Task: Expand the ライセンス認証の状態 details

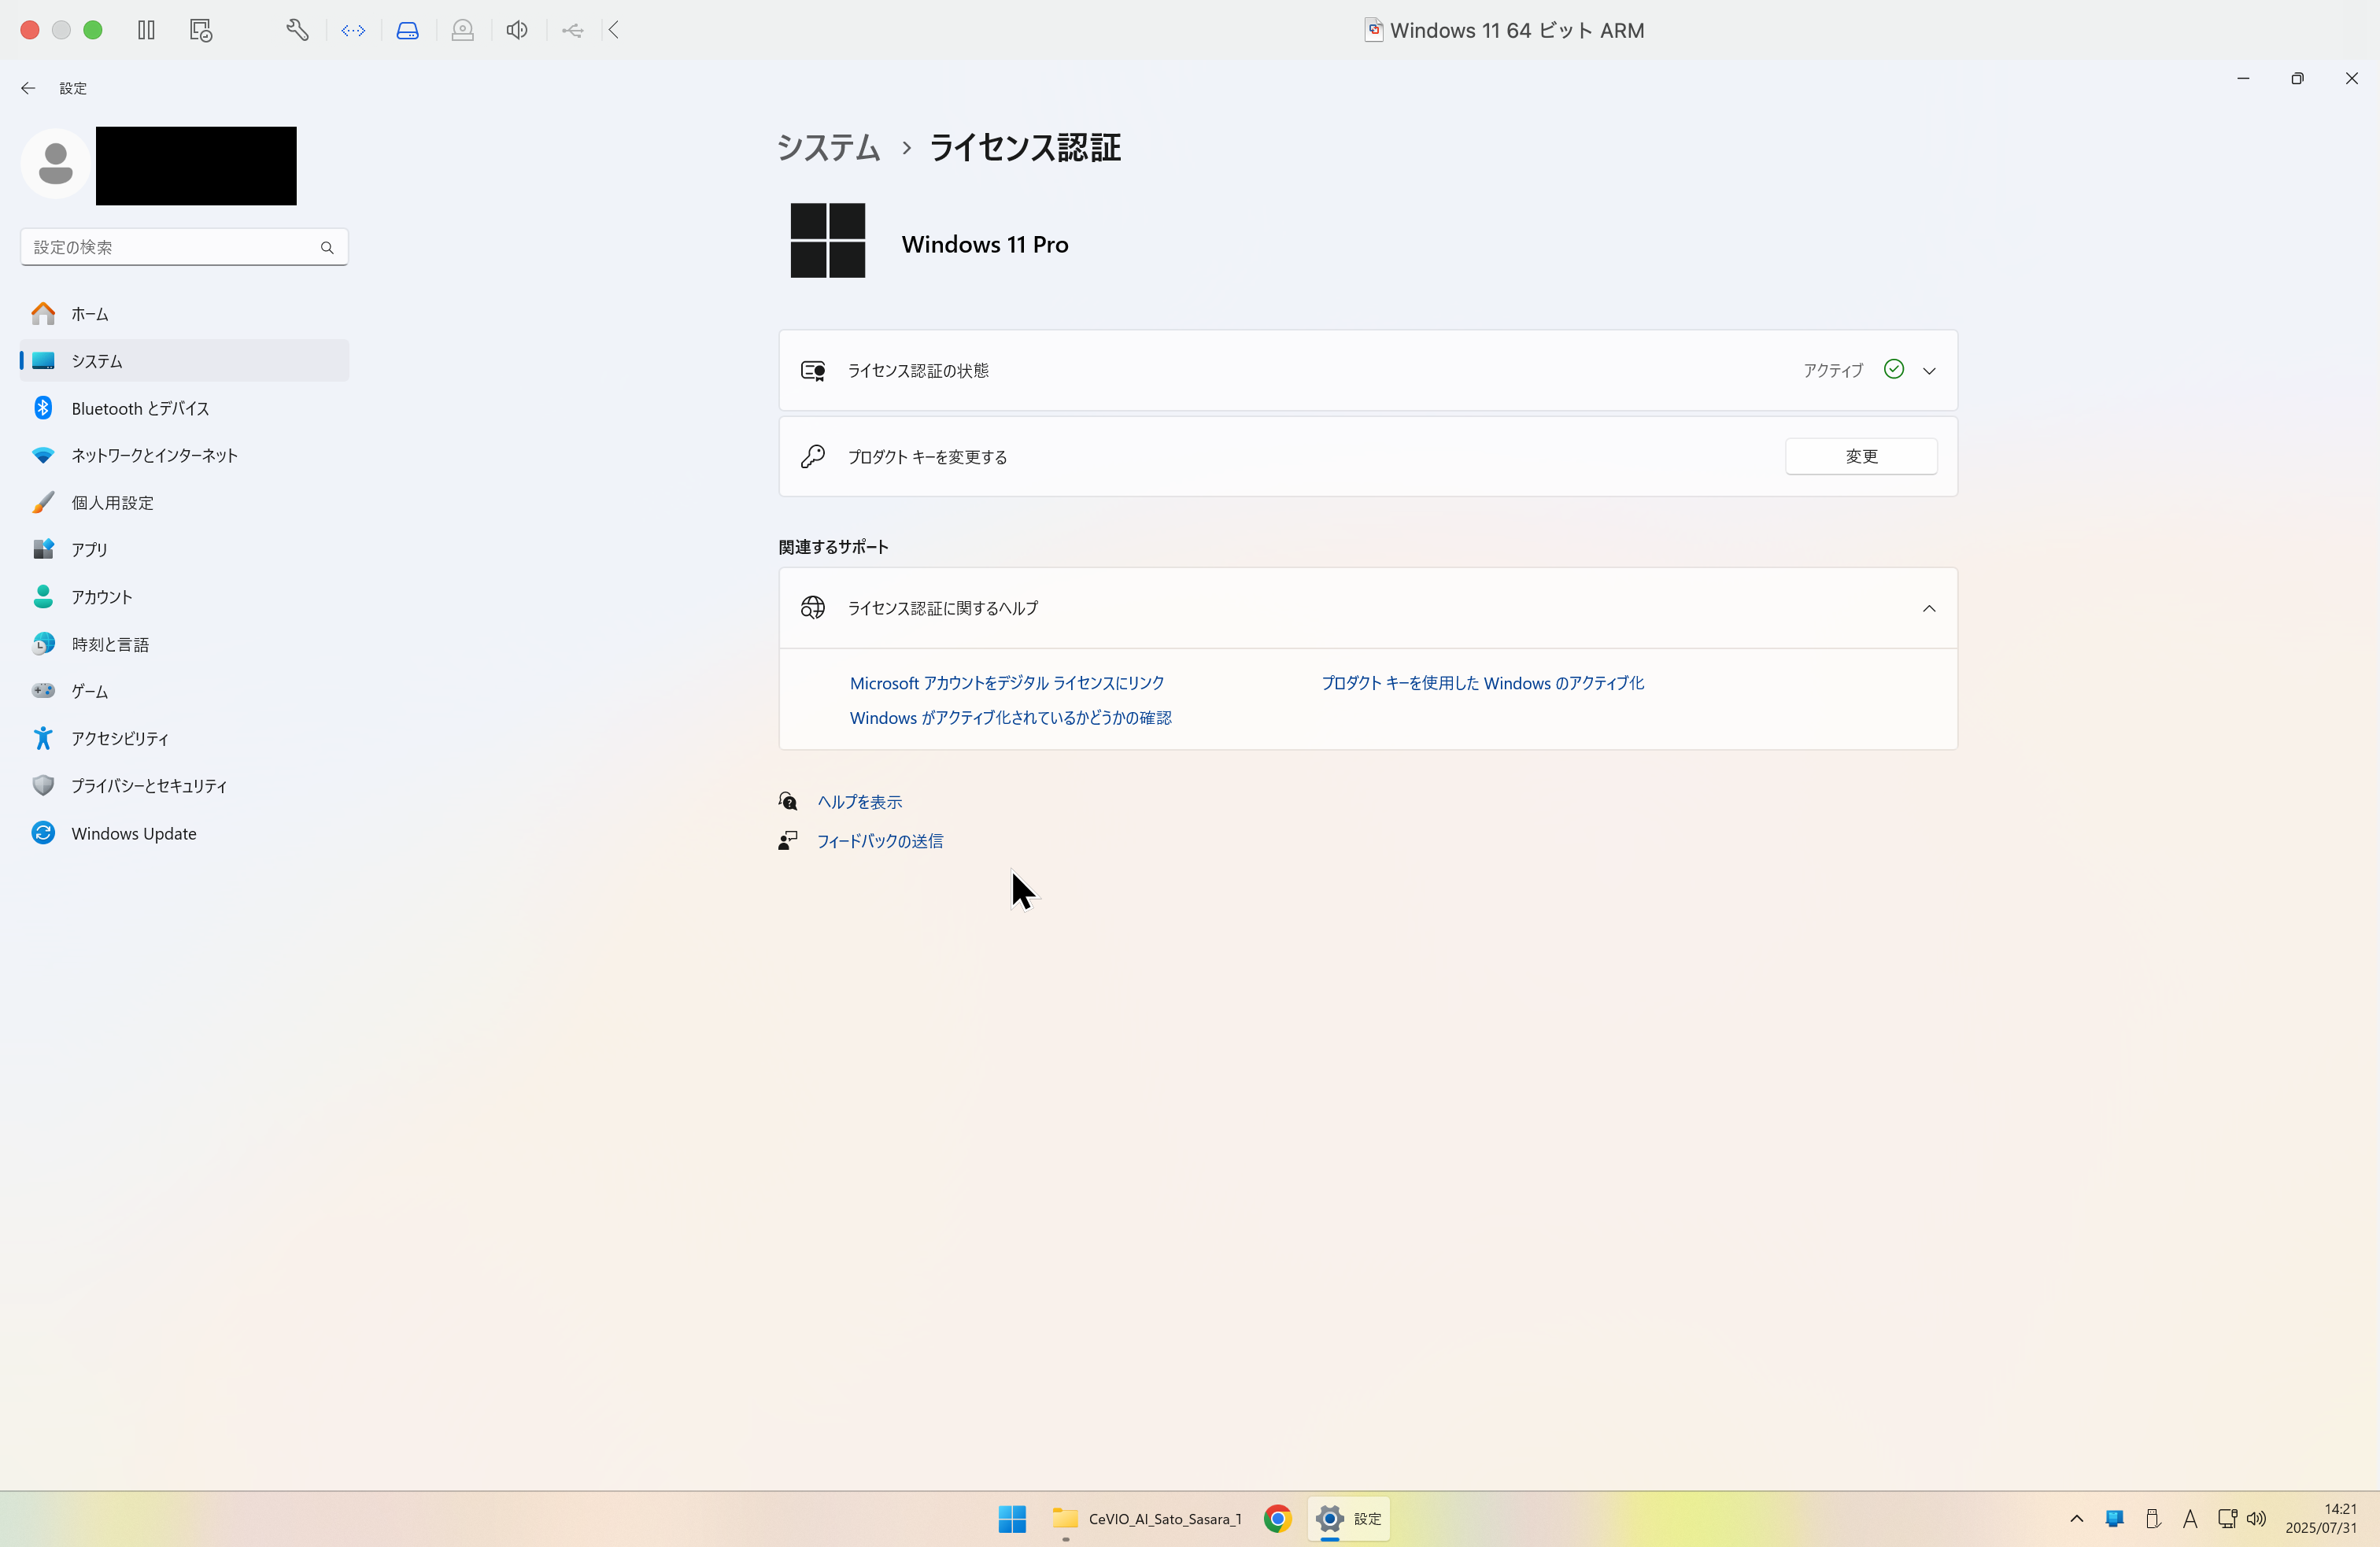Action: [x=1929, y=370]
